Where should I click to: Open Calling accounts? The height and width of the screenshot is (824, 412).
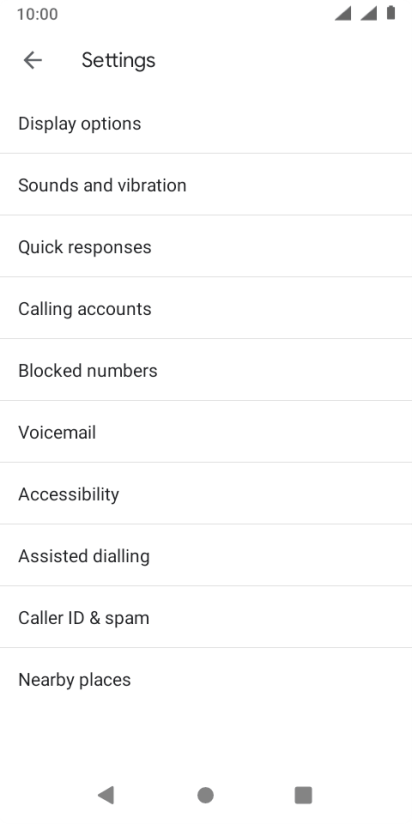point(206,308)
